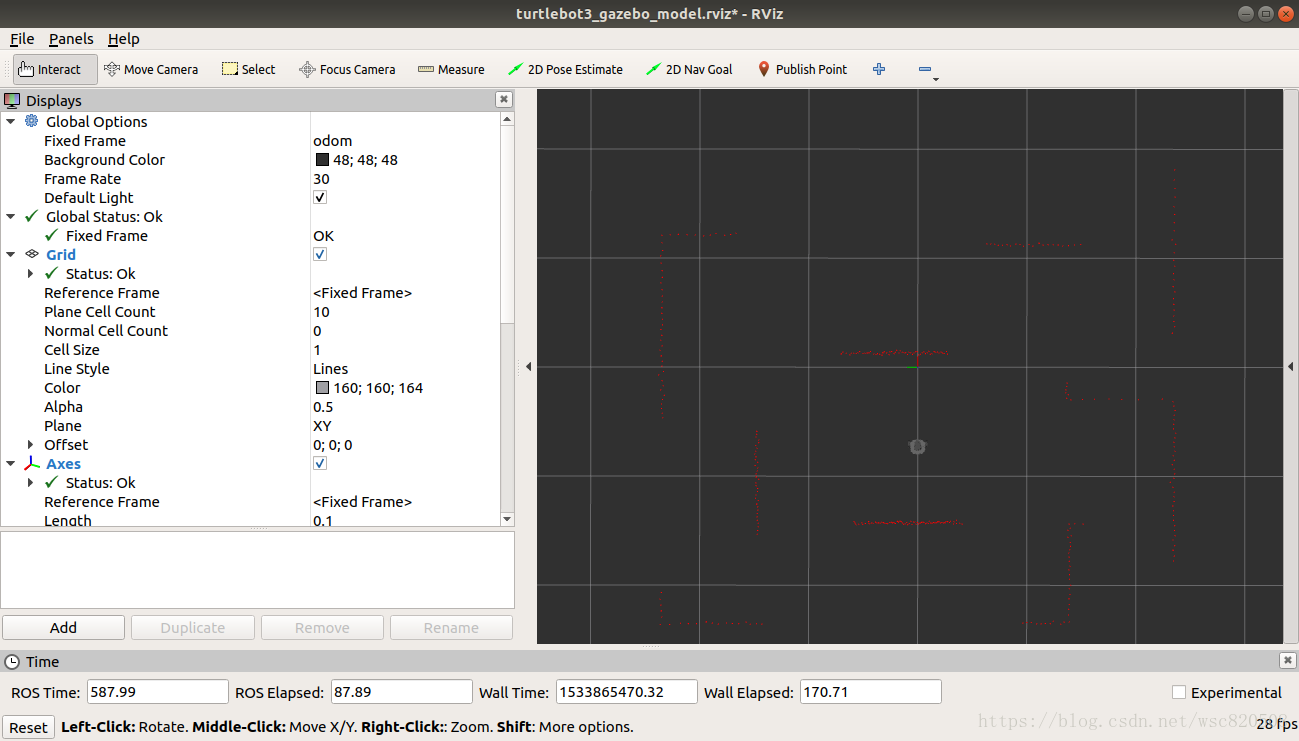The image size is (1299, 741).
Task: Open the File menu
Action: tap(22, 39)
